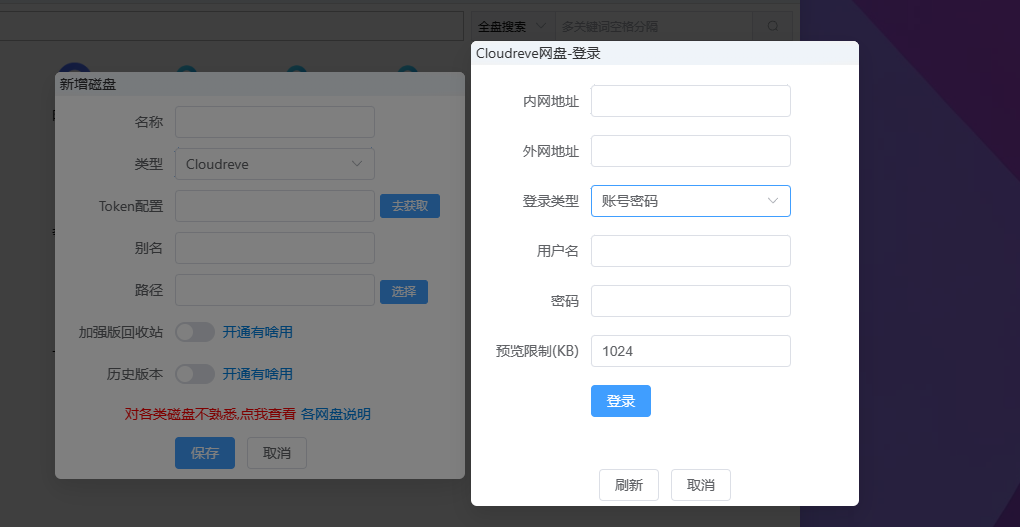Open the 全盘搜索 search scope dropdown
Viewport: 1020px width, 527px height.
[x=513, y=26]
